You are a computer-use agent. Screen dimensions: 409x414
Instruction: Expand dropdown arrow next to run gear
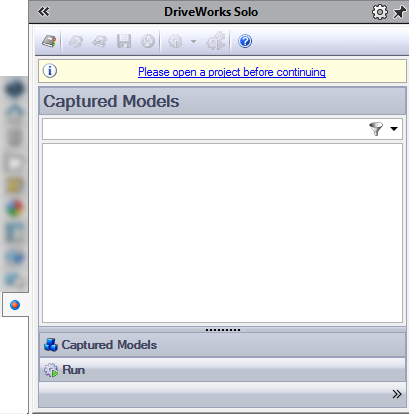tap(193, 42)
